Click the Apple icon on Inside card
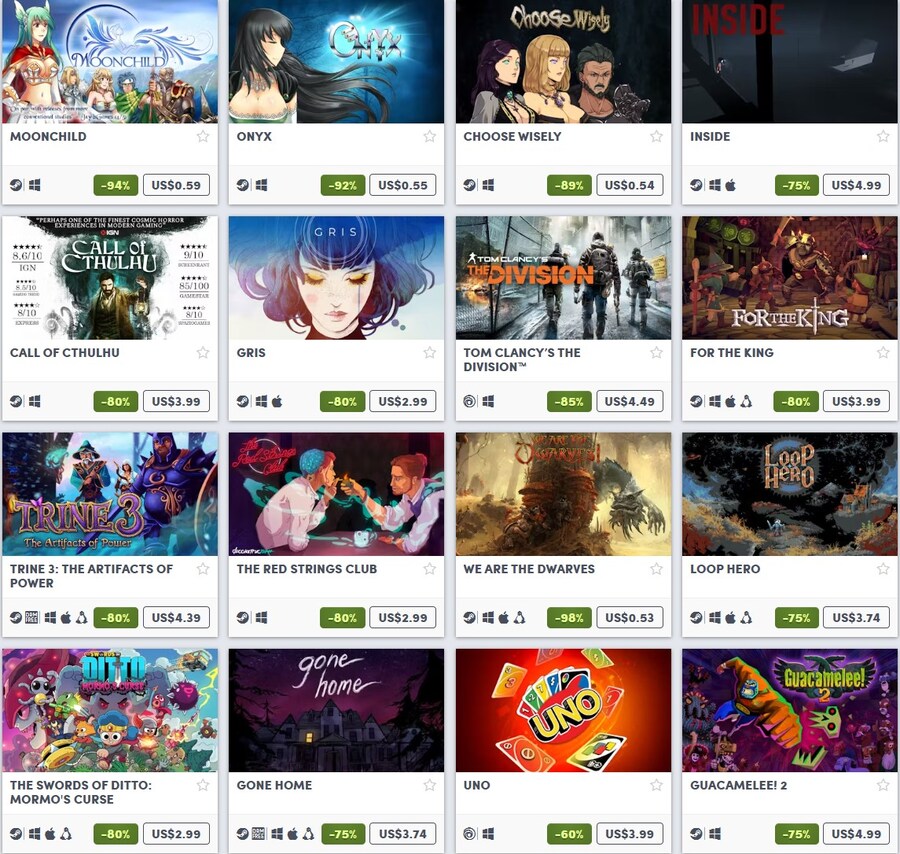Image resolution: width=900 pixels, height=854 pixels. [x=730, y=185]
